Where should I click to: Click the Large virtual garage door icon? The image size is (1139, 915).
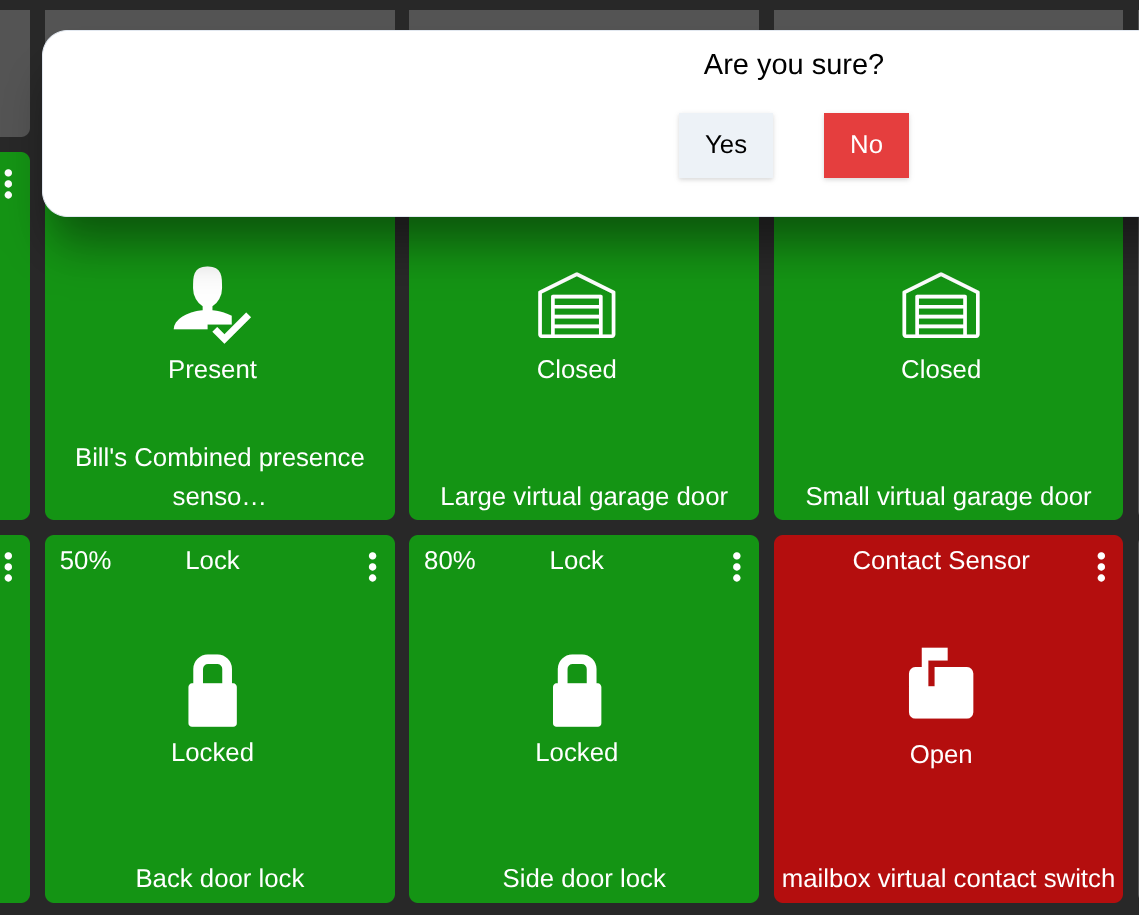576,305
